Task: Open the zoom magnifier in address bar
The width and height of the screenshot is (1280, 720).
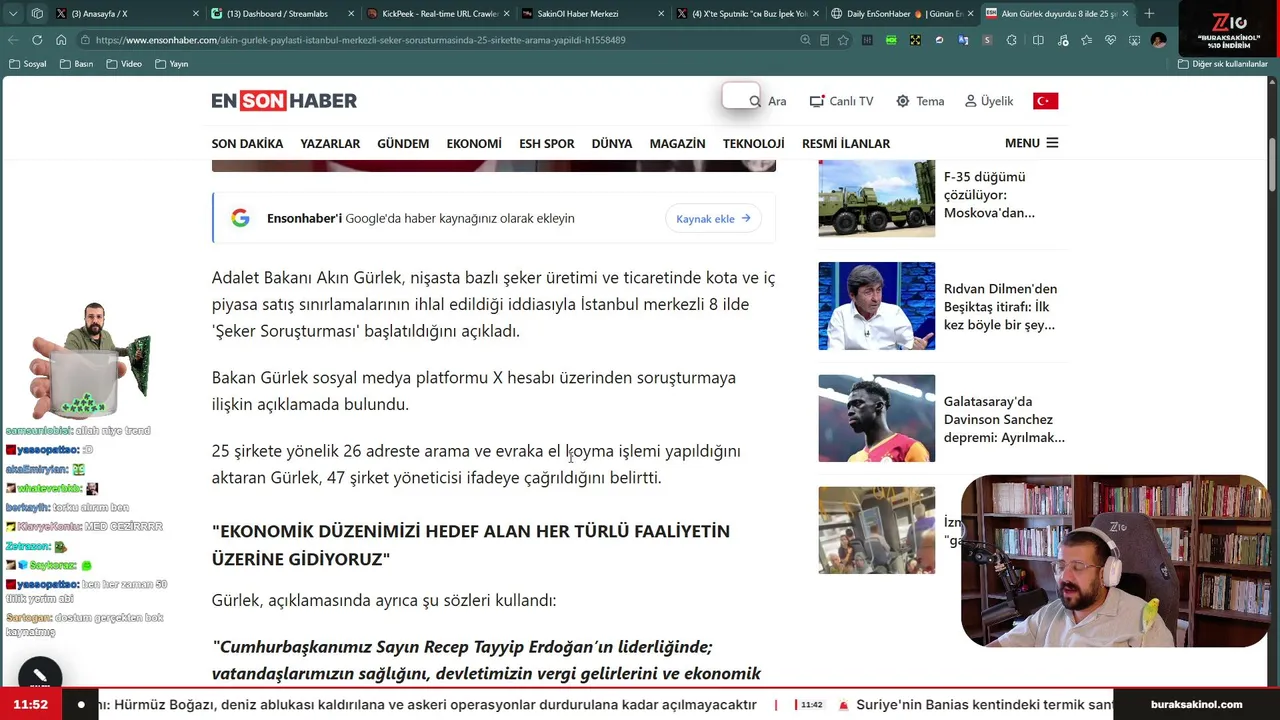Action: click(x=805, y=40)
